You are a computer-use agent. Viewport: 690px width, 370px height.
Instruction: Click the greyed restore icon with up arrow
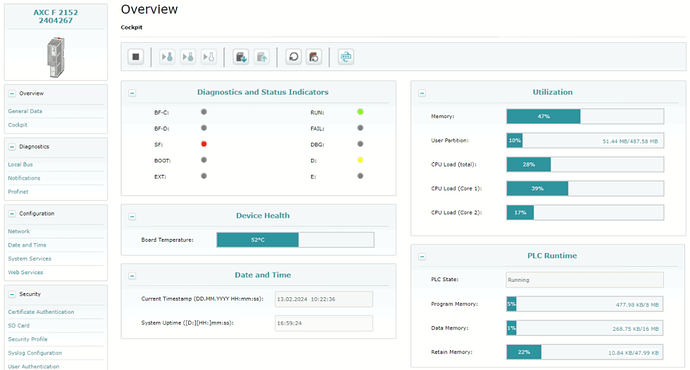(262, 57)
